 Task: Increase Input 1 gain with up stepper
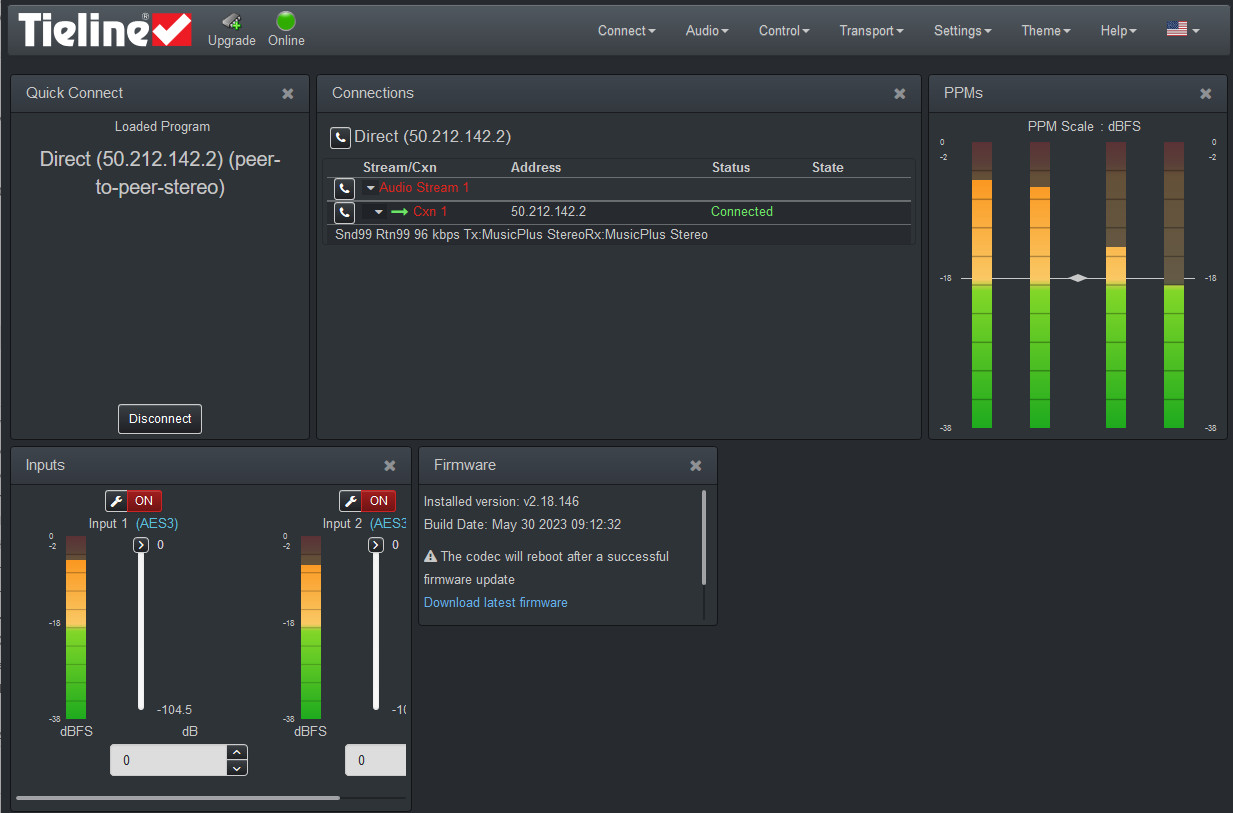tap(237, 752)
